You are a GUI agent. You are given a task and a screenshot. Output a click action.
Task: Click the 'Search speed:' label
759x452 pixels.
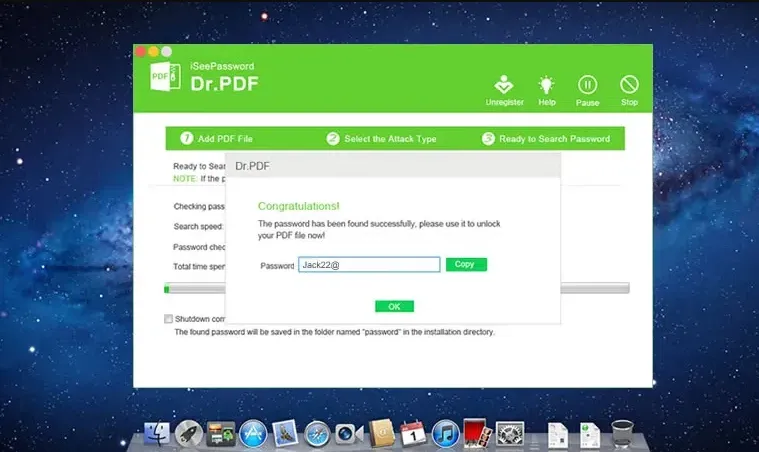[x=198, y=226]
